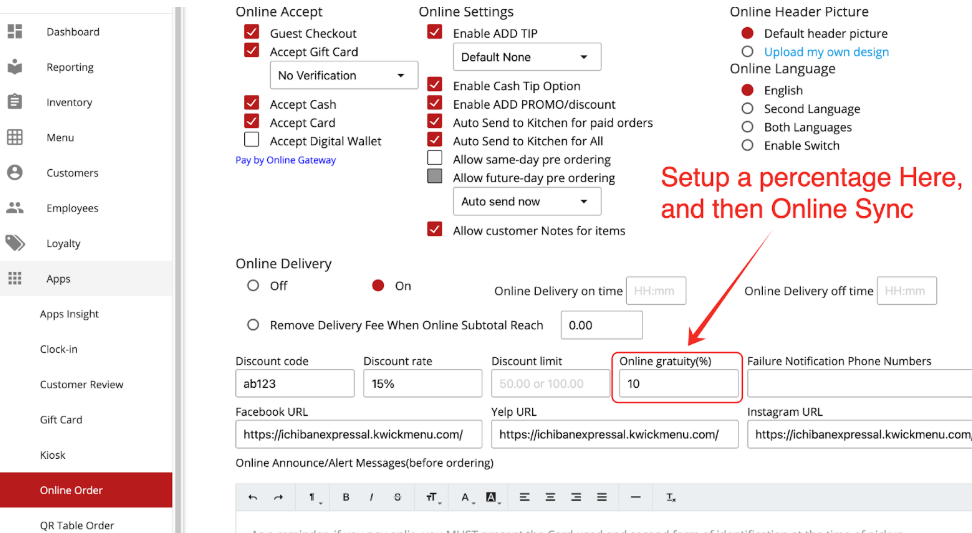Align text left in the editor
The image size is (972, 533).
pos(524,497)
